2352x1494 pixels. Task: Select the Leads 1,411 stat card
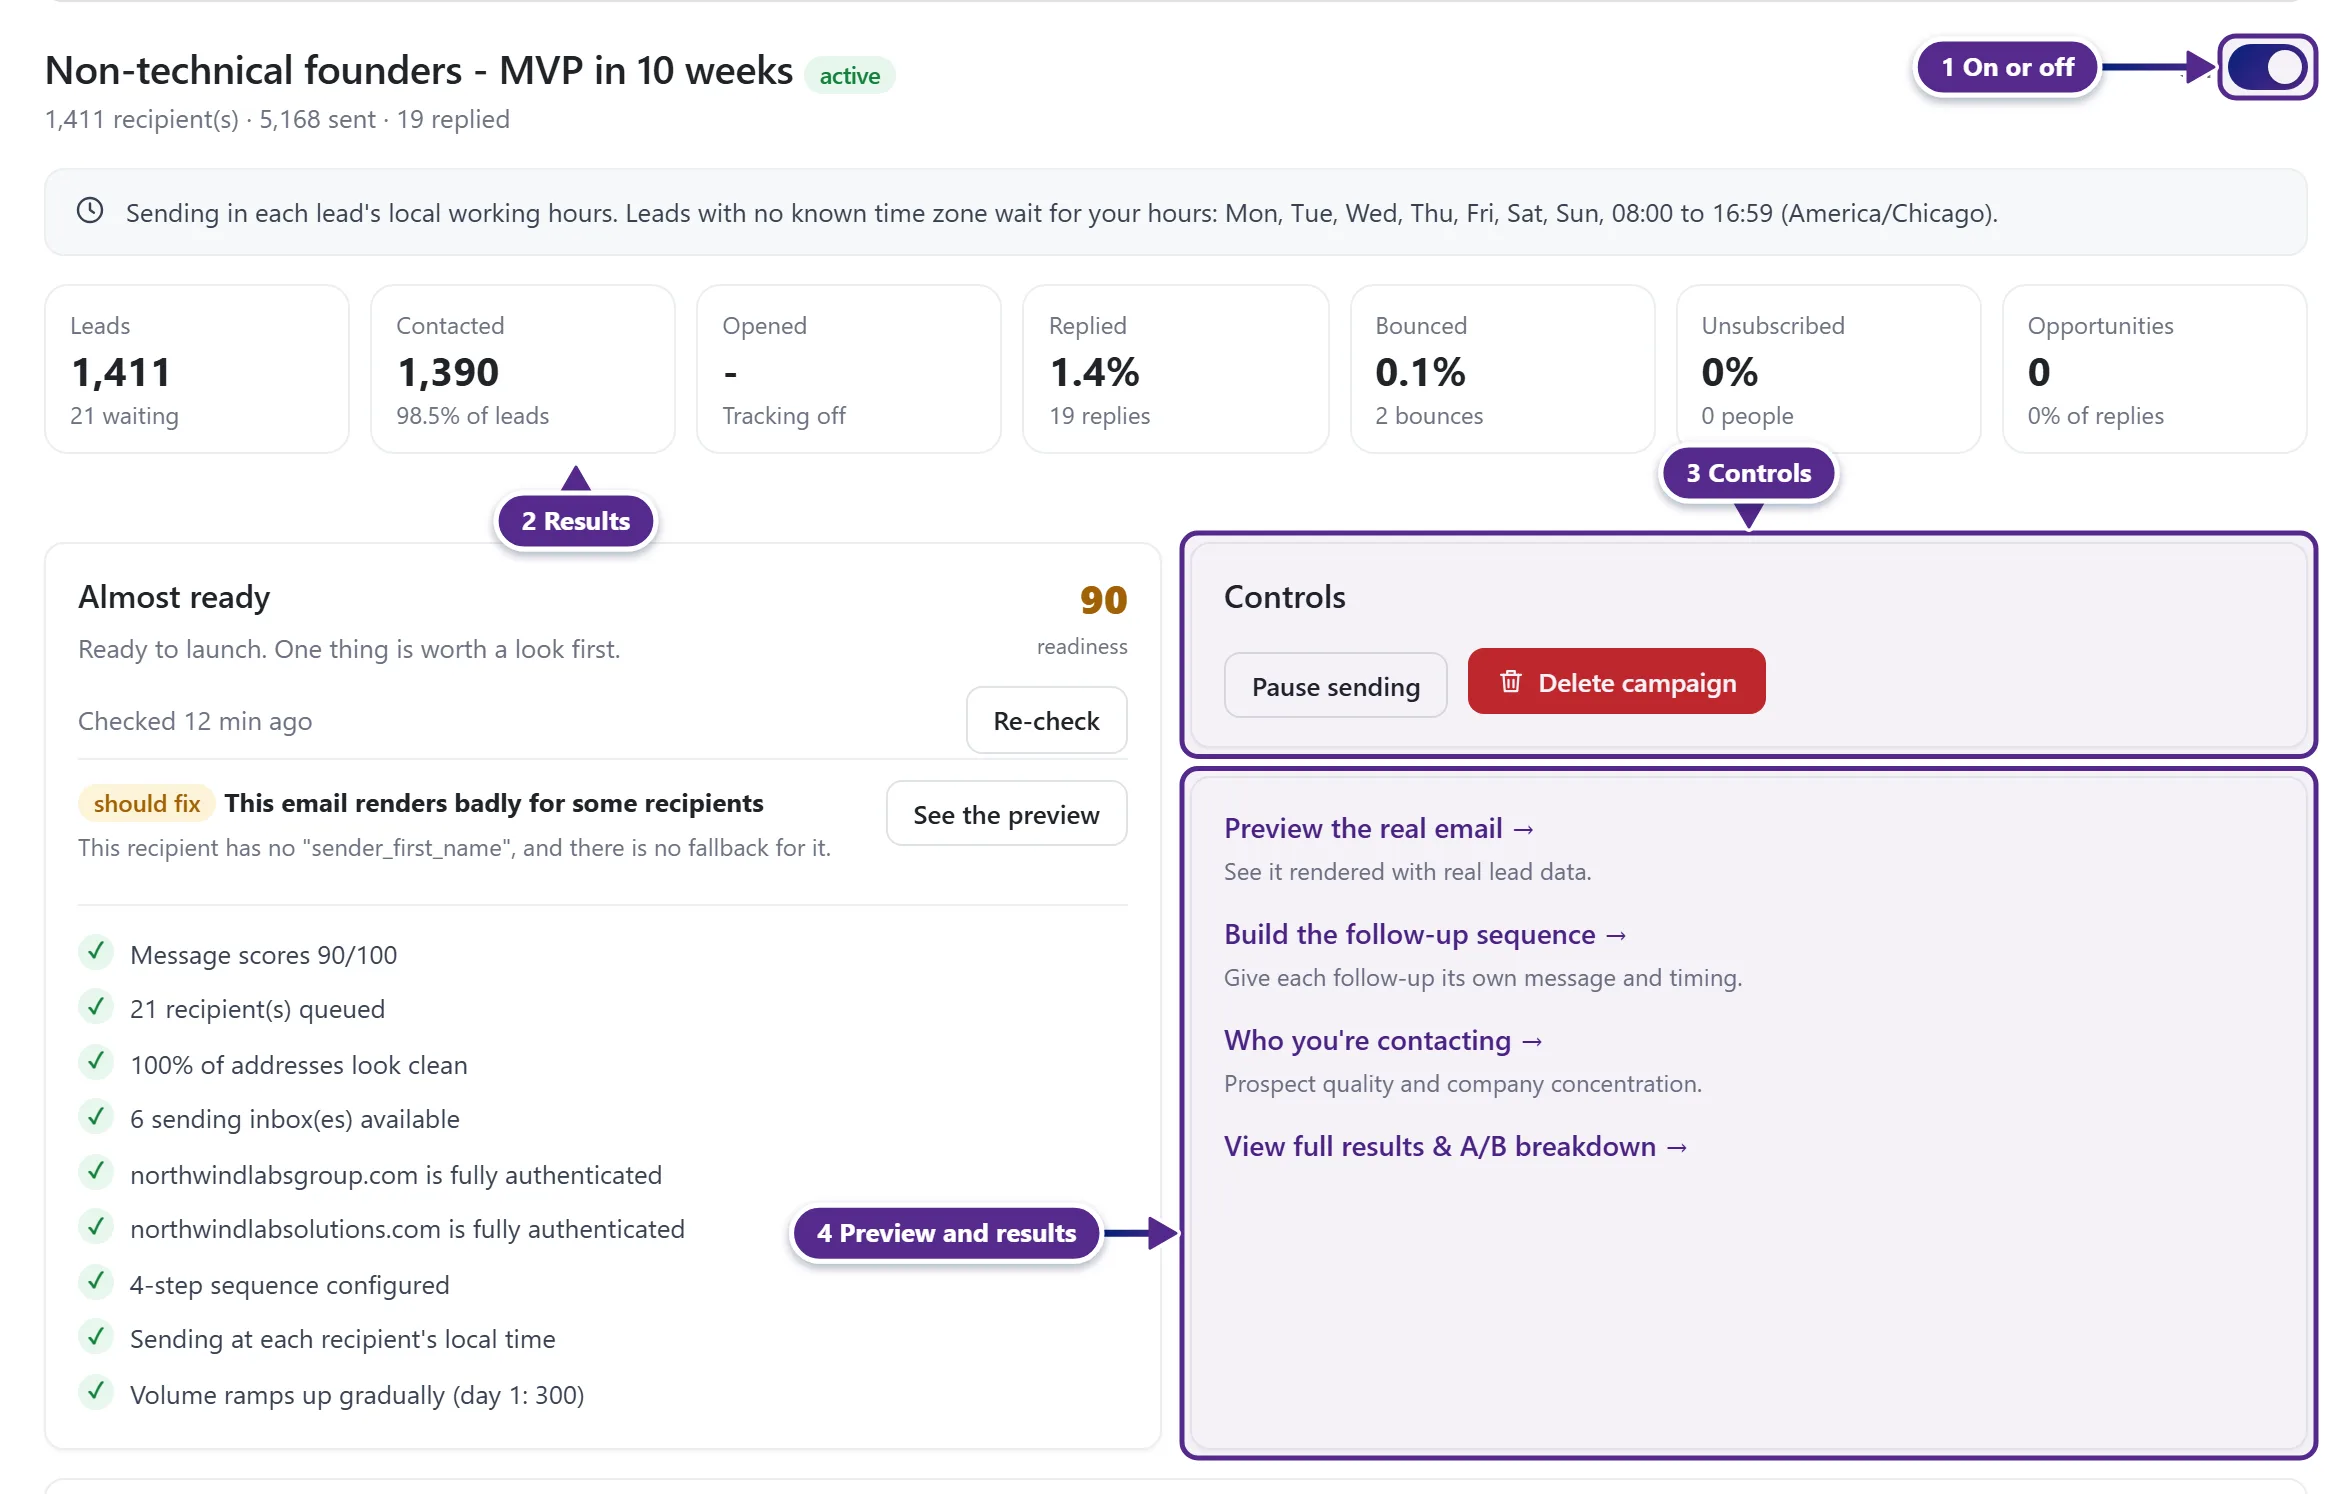[197, 369]
